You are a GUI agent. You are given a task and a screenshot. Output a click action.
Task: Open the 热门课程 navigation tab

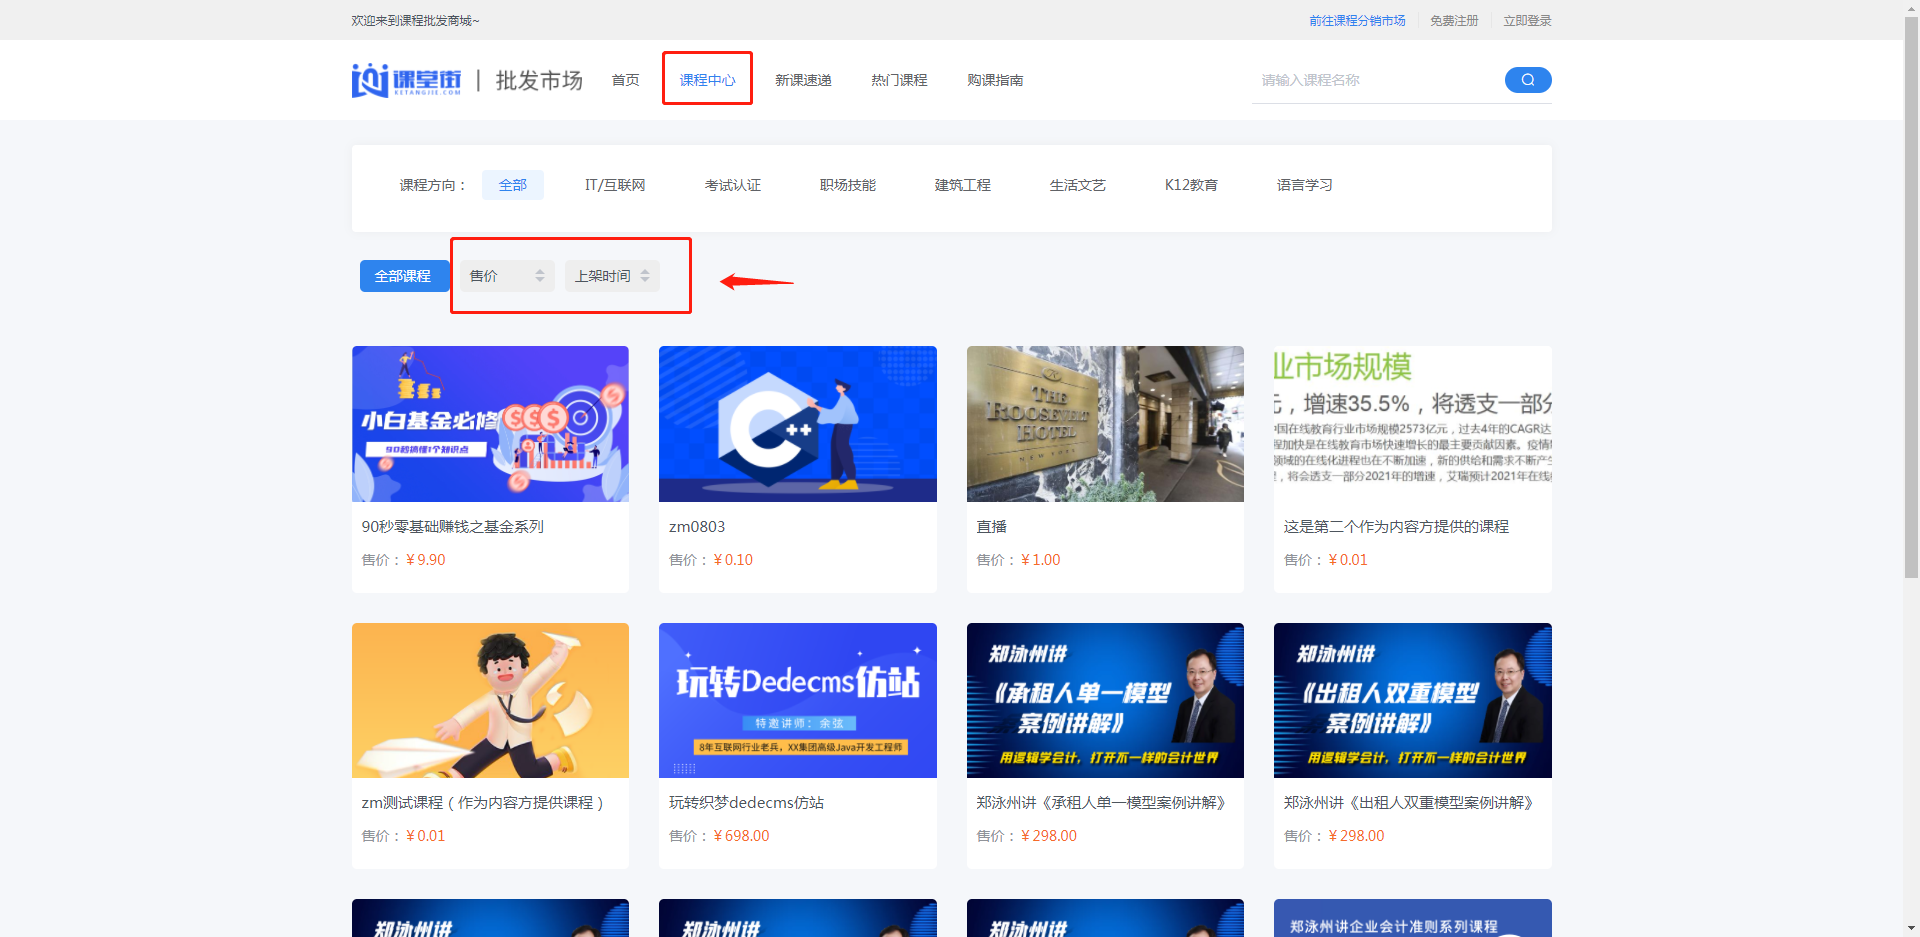point(899,80)
